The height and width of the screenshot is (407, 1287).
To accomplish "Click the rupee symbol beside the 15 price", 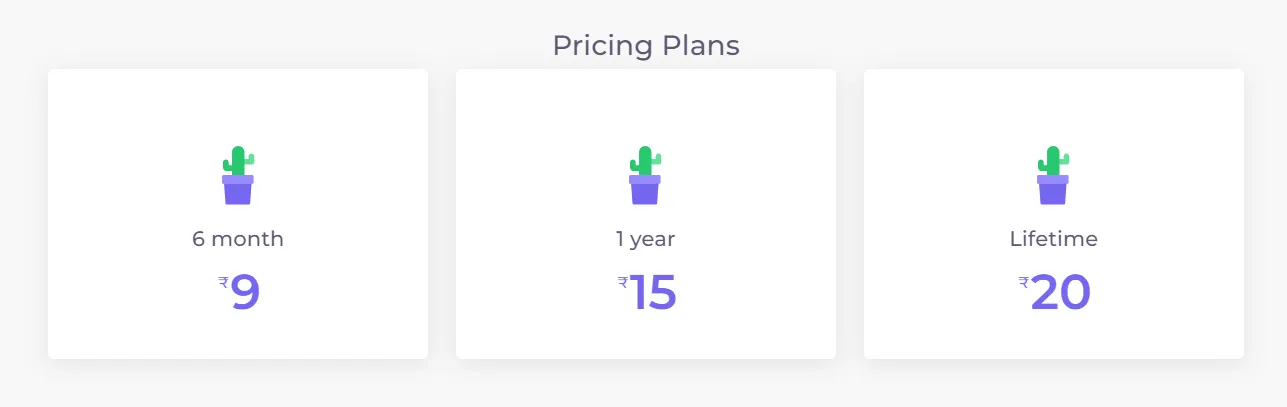I will [623, 283].
